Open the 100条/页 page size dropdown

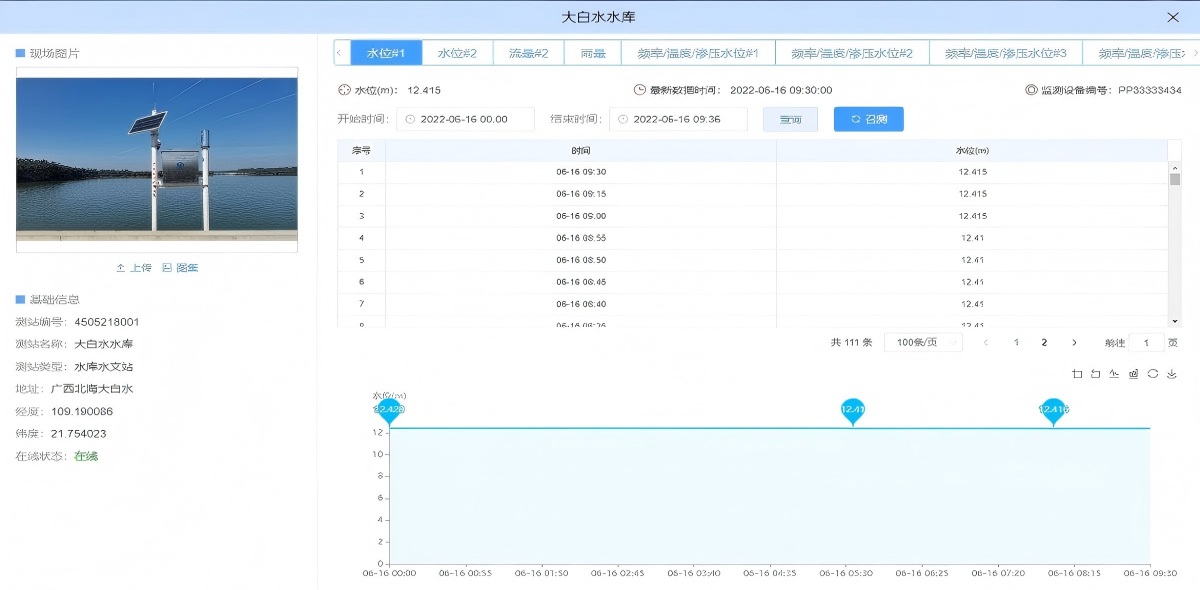click(923, 342)
